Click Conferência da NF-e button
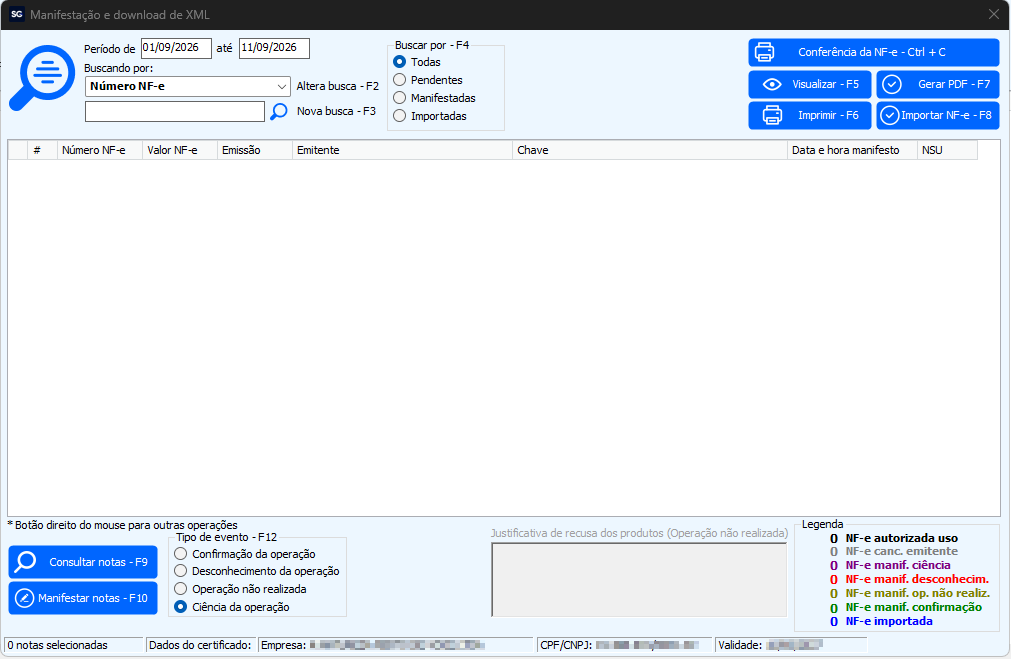1011x659 pixels. pyautogui.click(x=874, y=52)
